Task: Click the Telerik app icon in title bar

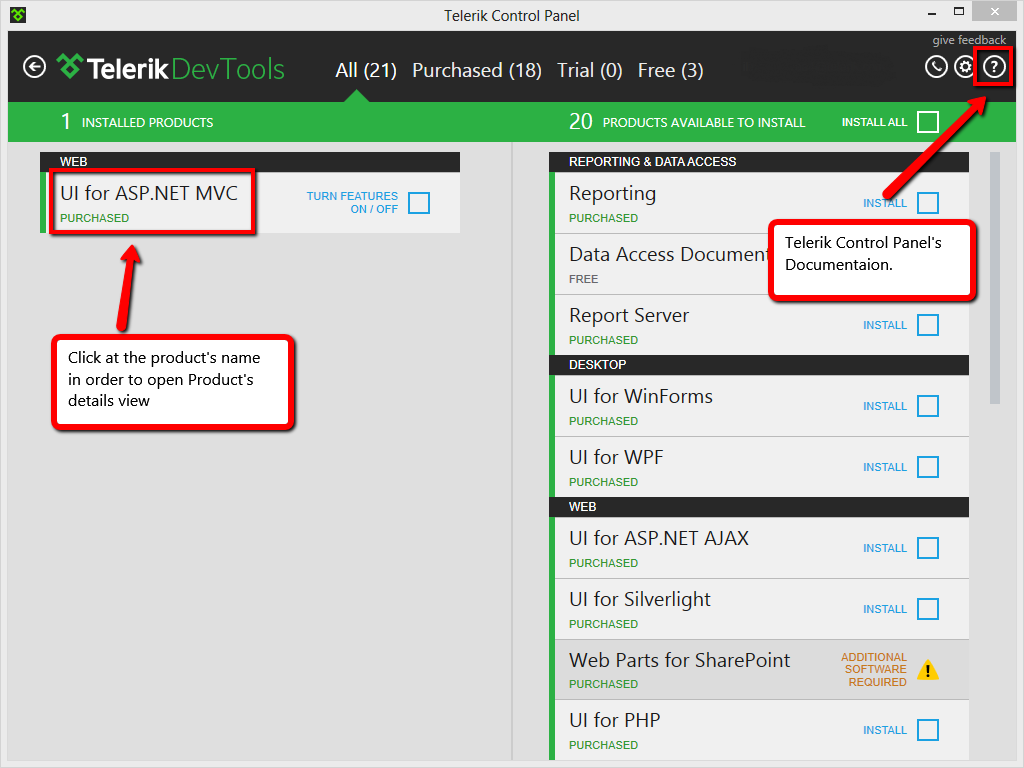Action: click(x=18, y=15)
